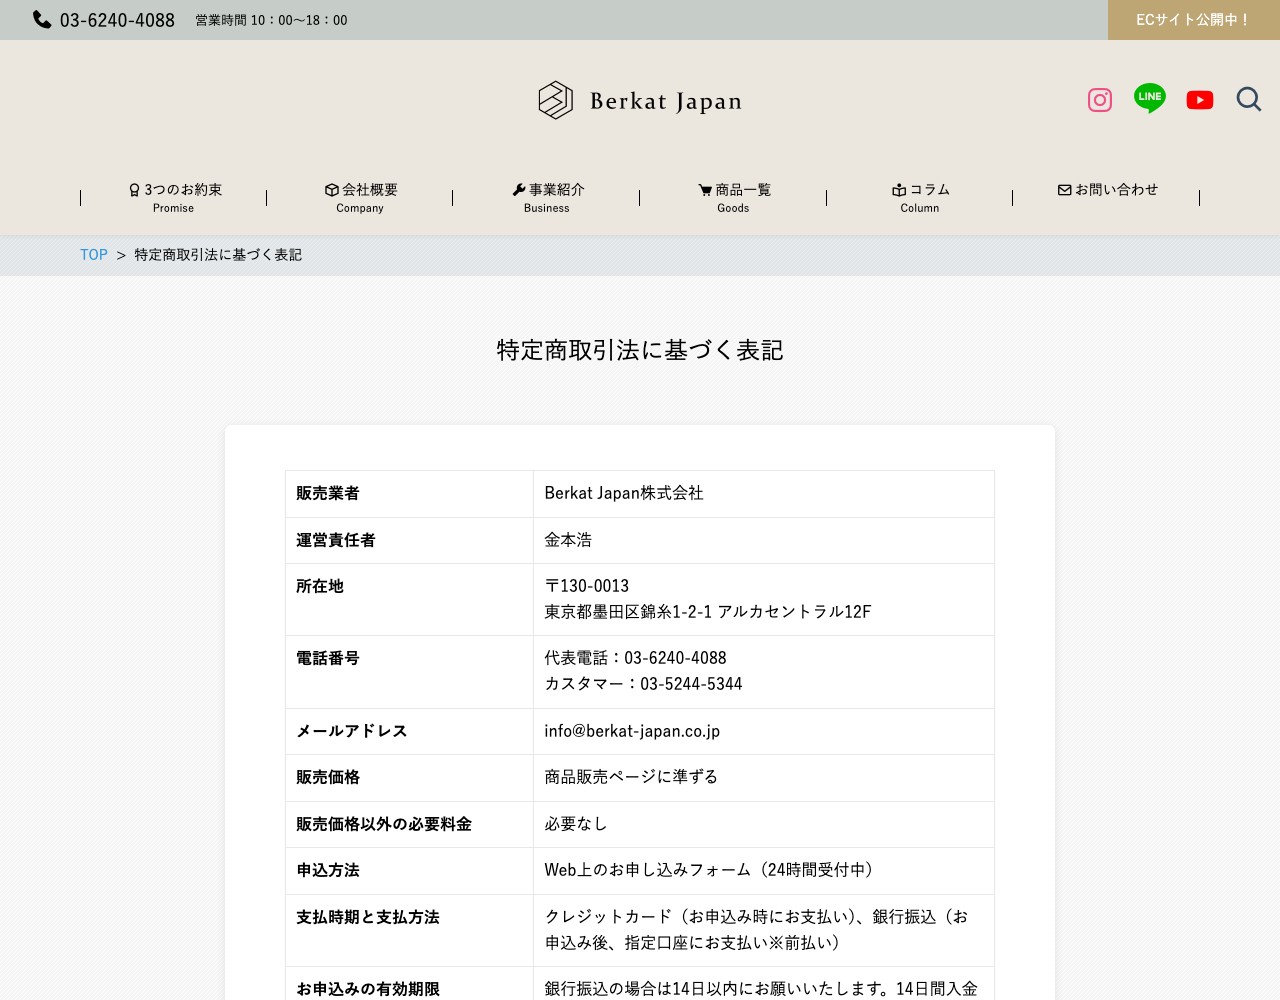Open the LINE icon link
1280x1000 pixels.
point(1150,98)
